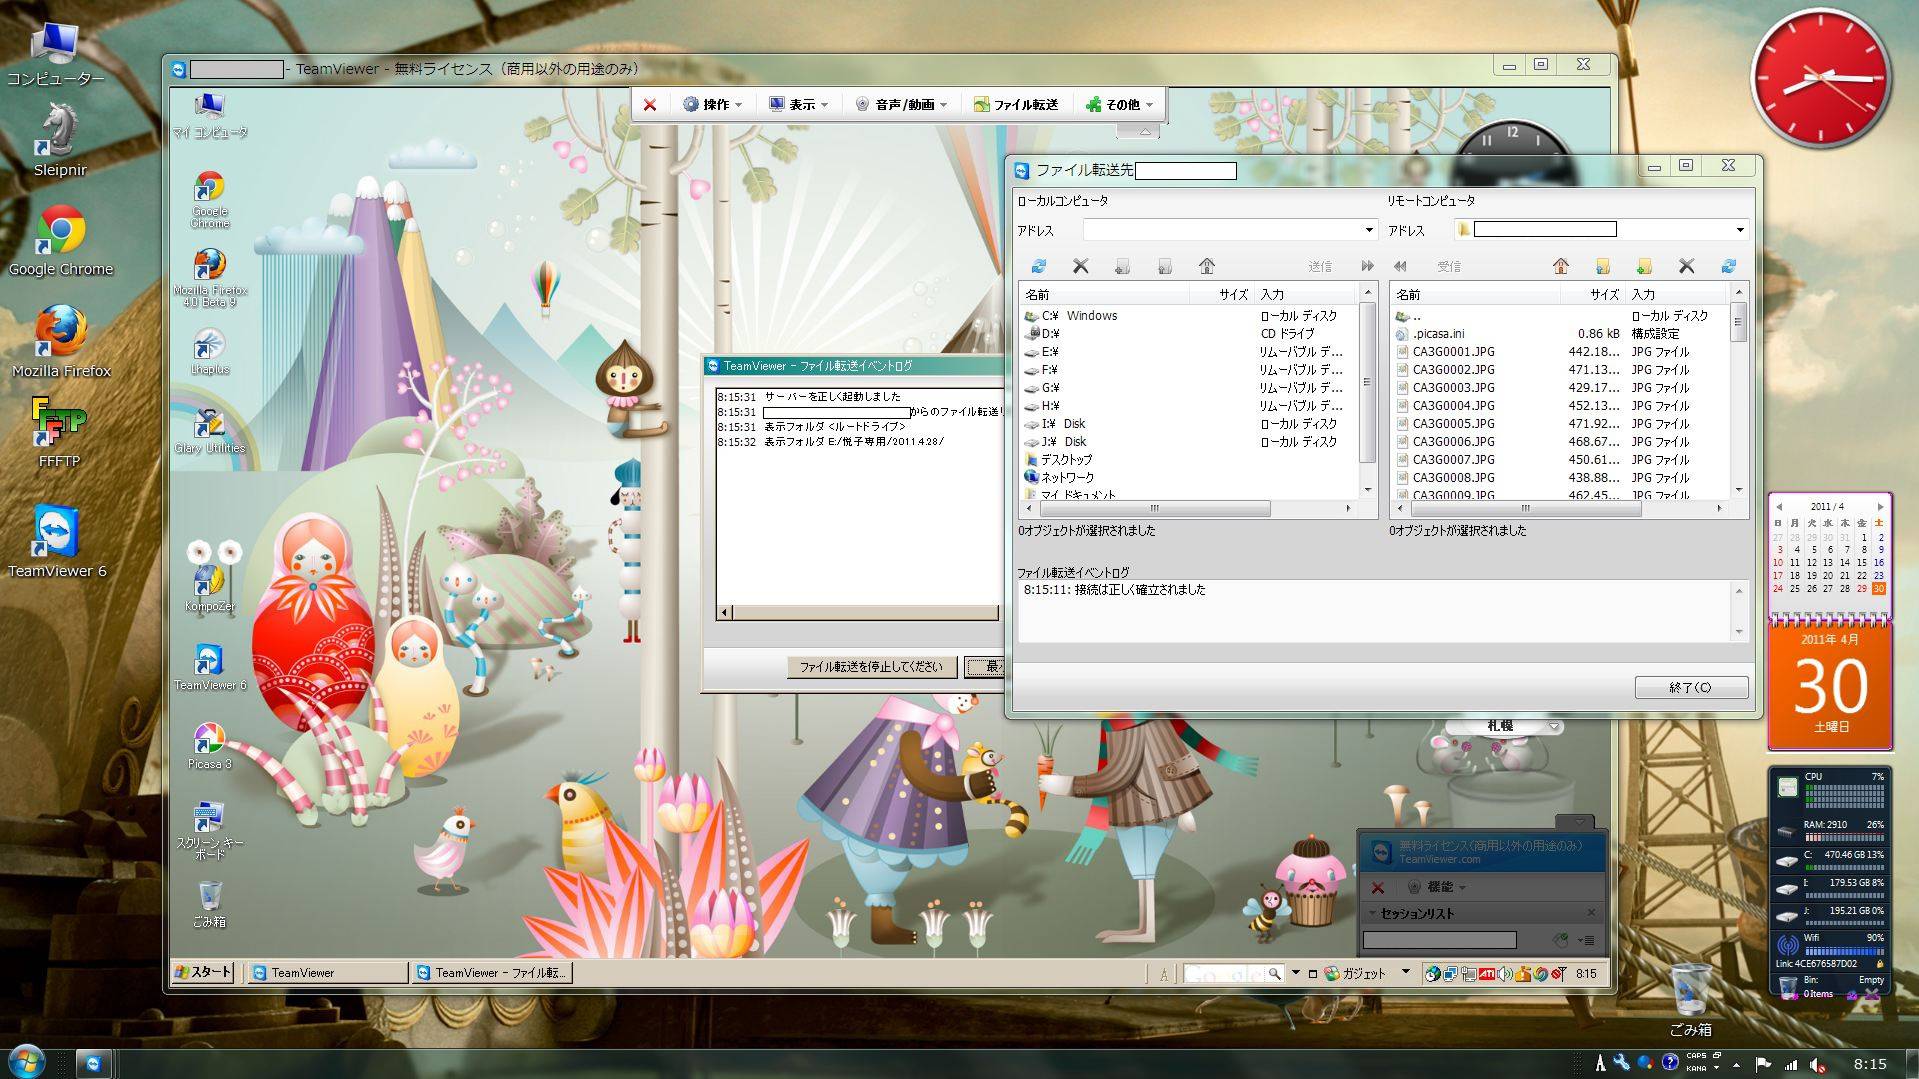Open the 表示 dropdown menu
This screenshot has width=1919, height=1079.
tap(799, 104)
